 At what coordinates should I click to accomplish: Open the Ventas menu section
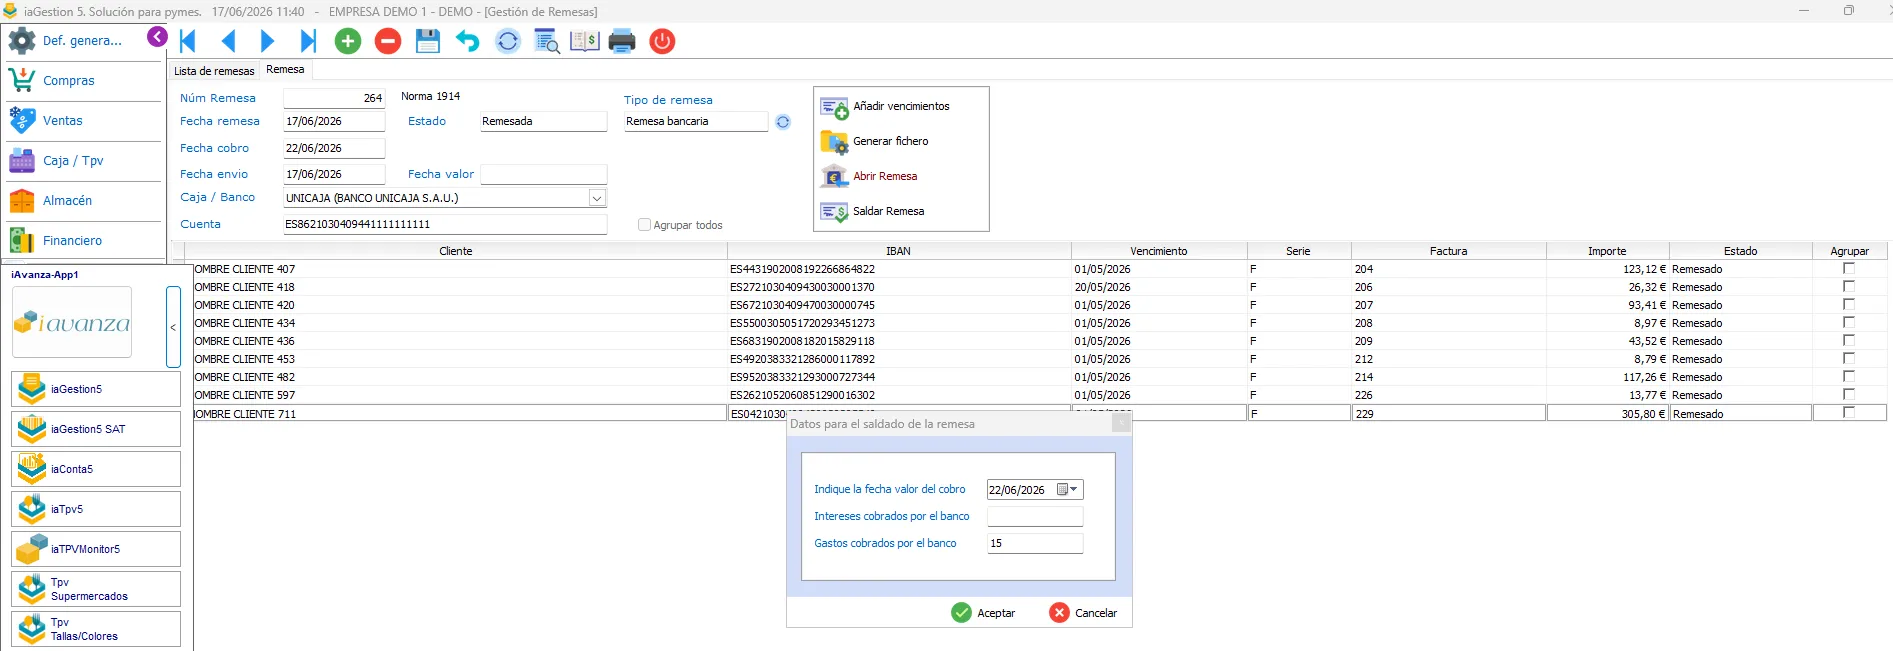click(63, 121)
